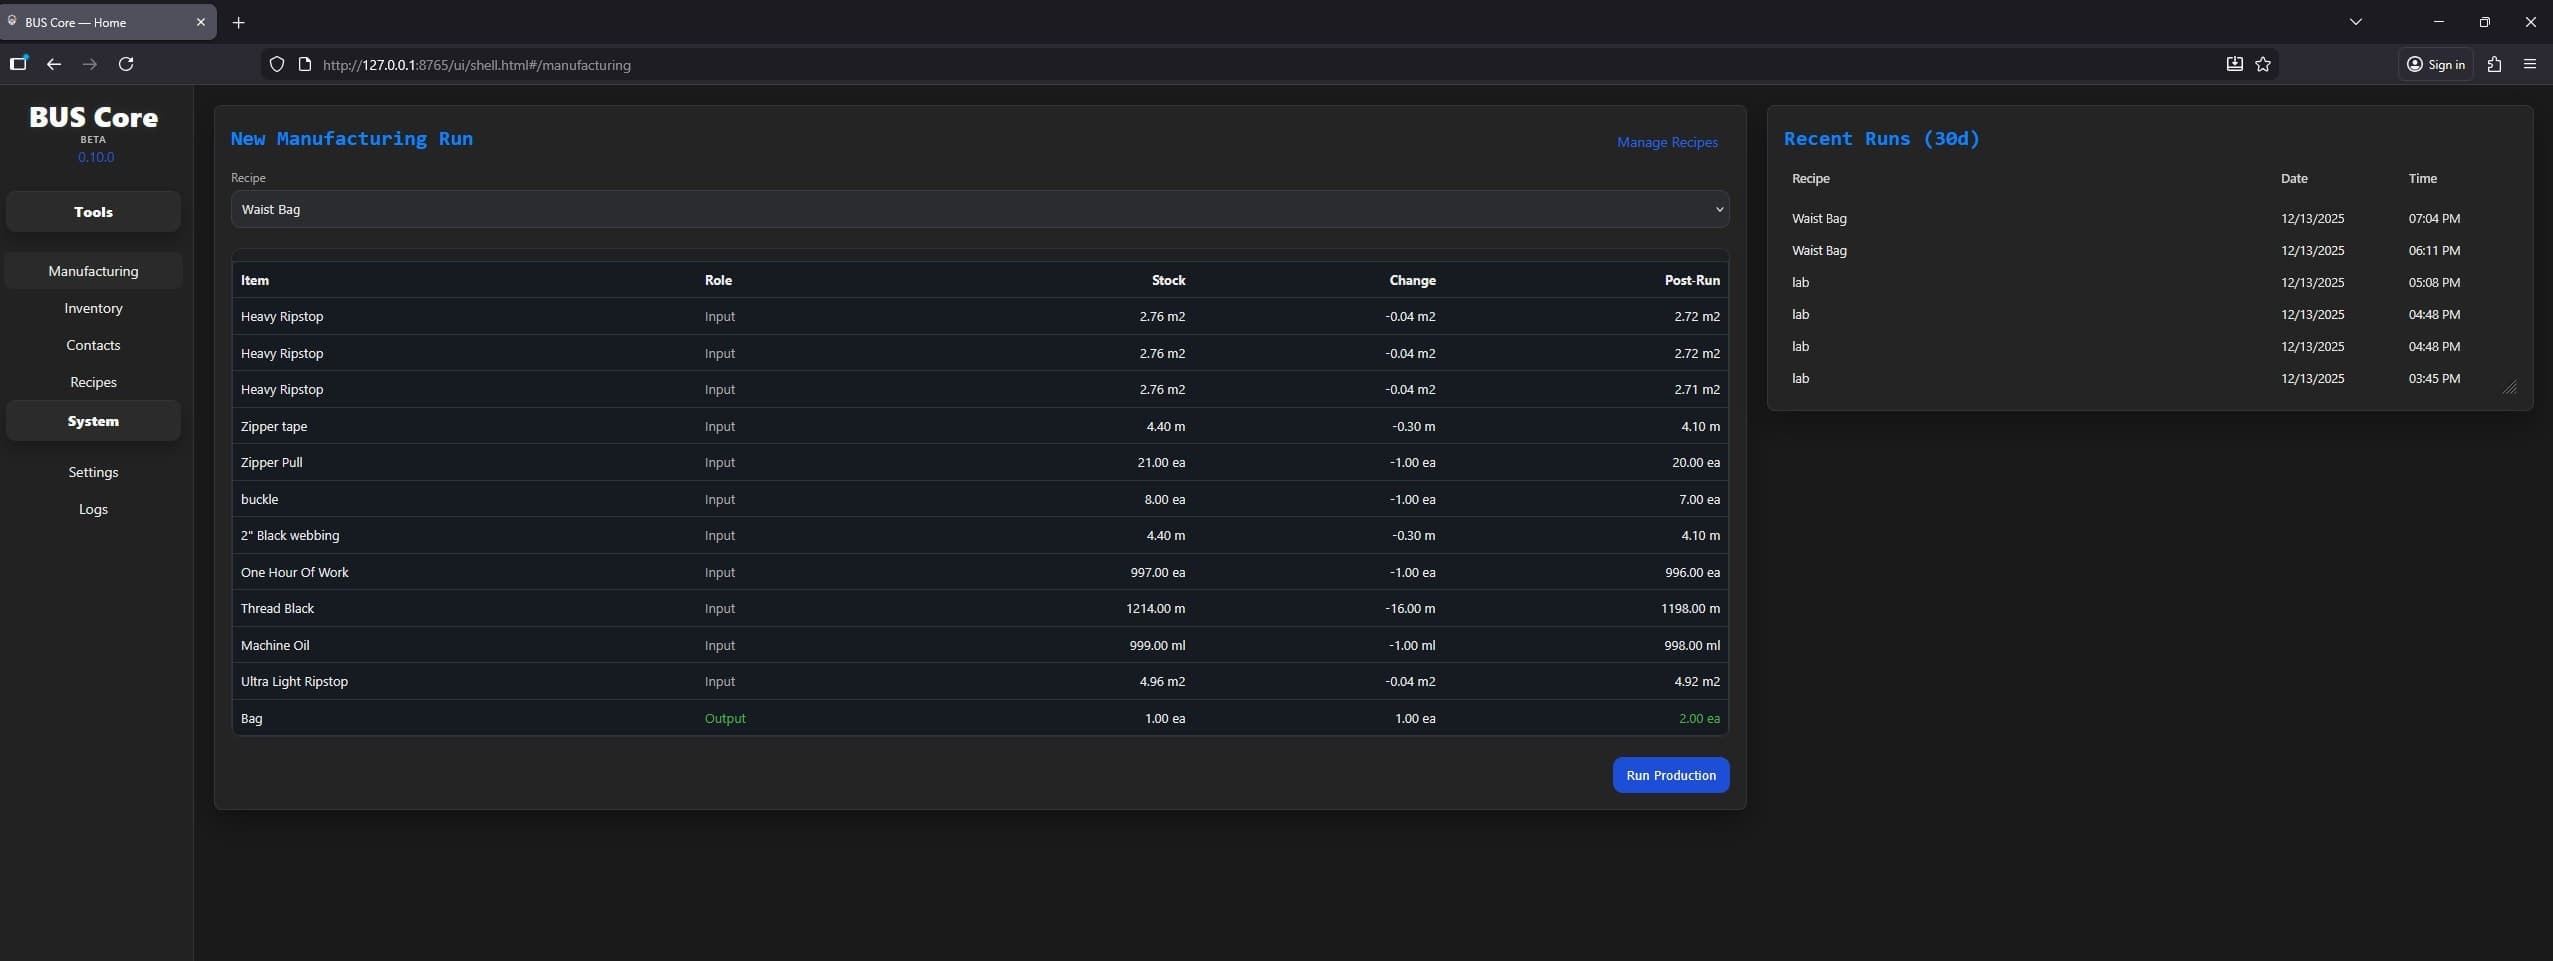This screenshot has height=961, width=2553.
Task: Select the Manufacturing section in the sidebar
Action: click(94, 270)
